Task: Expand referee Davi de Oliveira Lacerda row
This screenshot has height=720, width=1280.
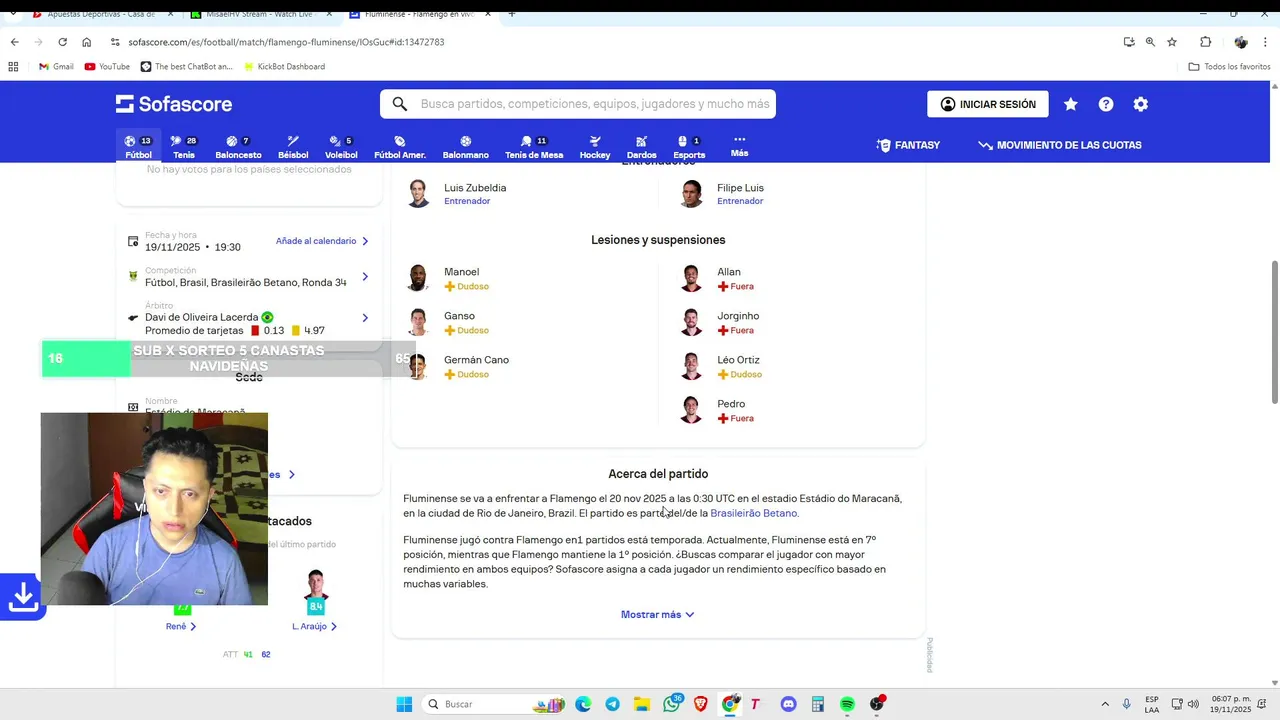Action: click(248, 319)
